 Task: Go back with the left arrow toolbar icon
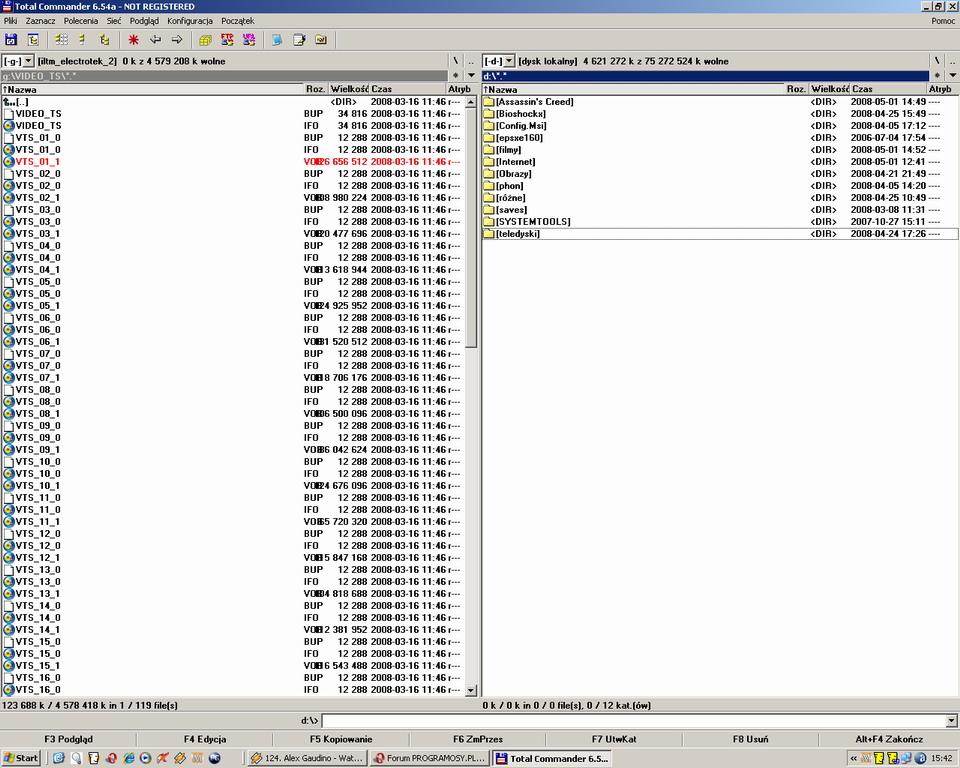pos(156,40)
